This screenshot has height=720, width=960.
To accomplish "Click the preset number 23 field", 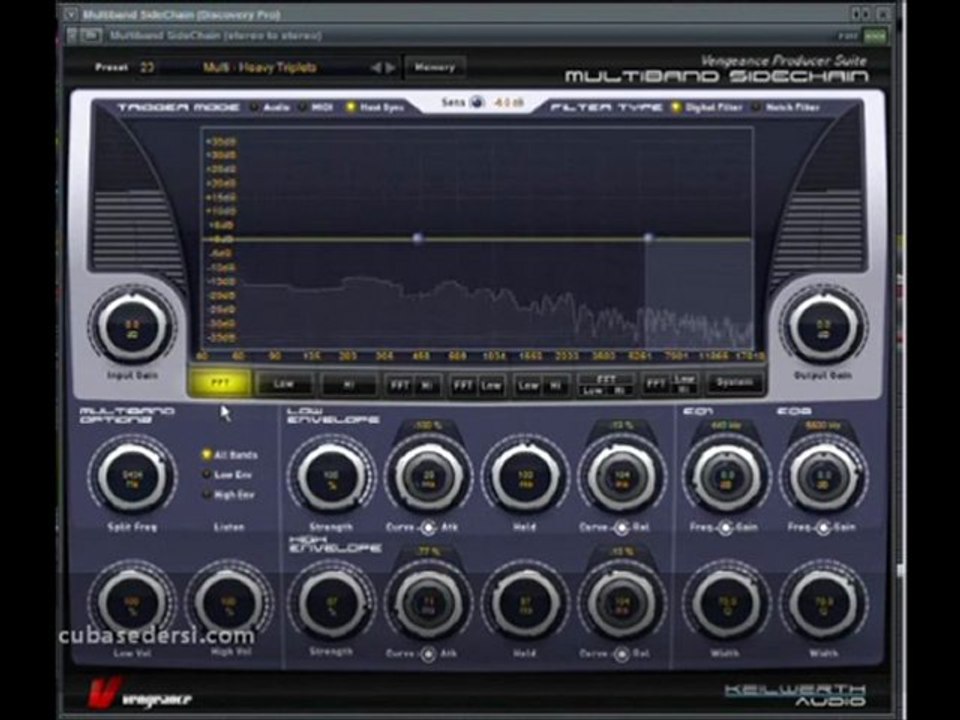I will [x=147, y=67].
